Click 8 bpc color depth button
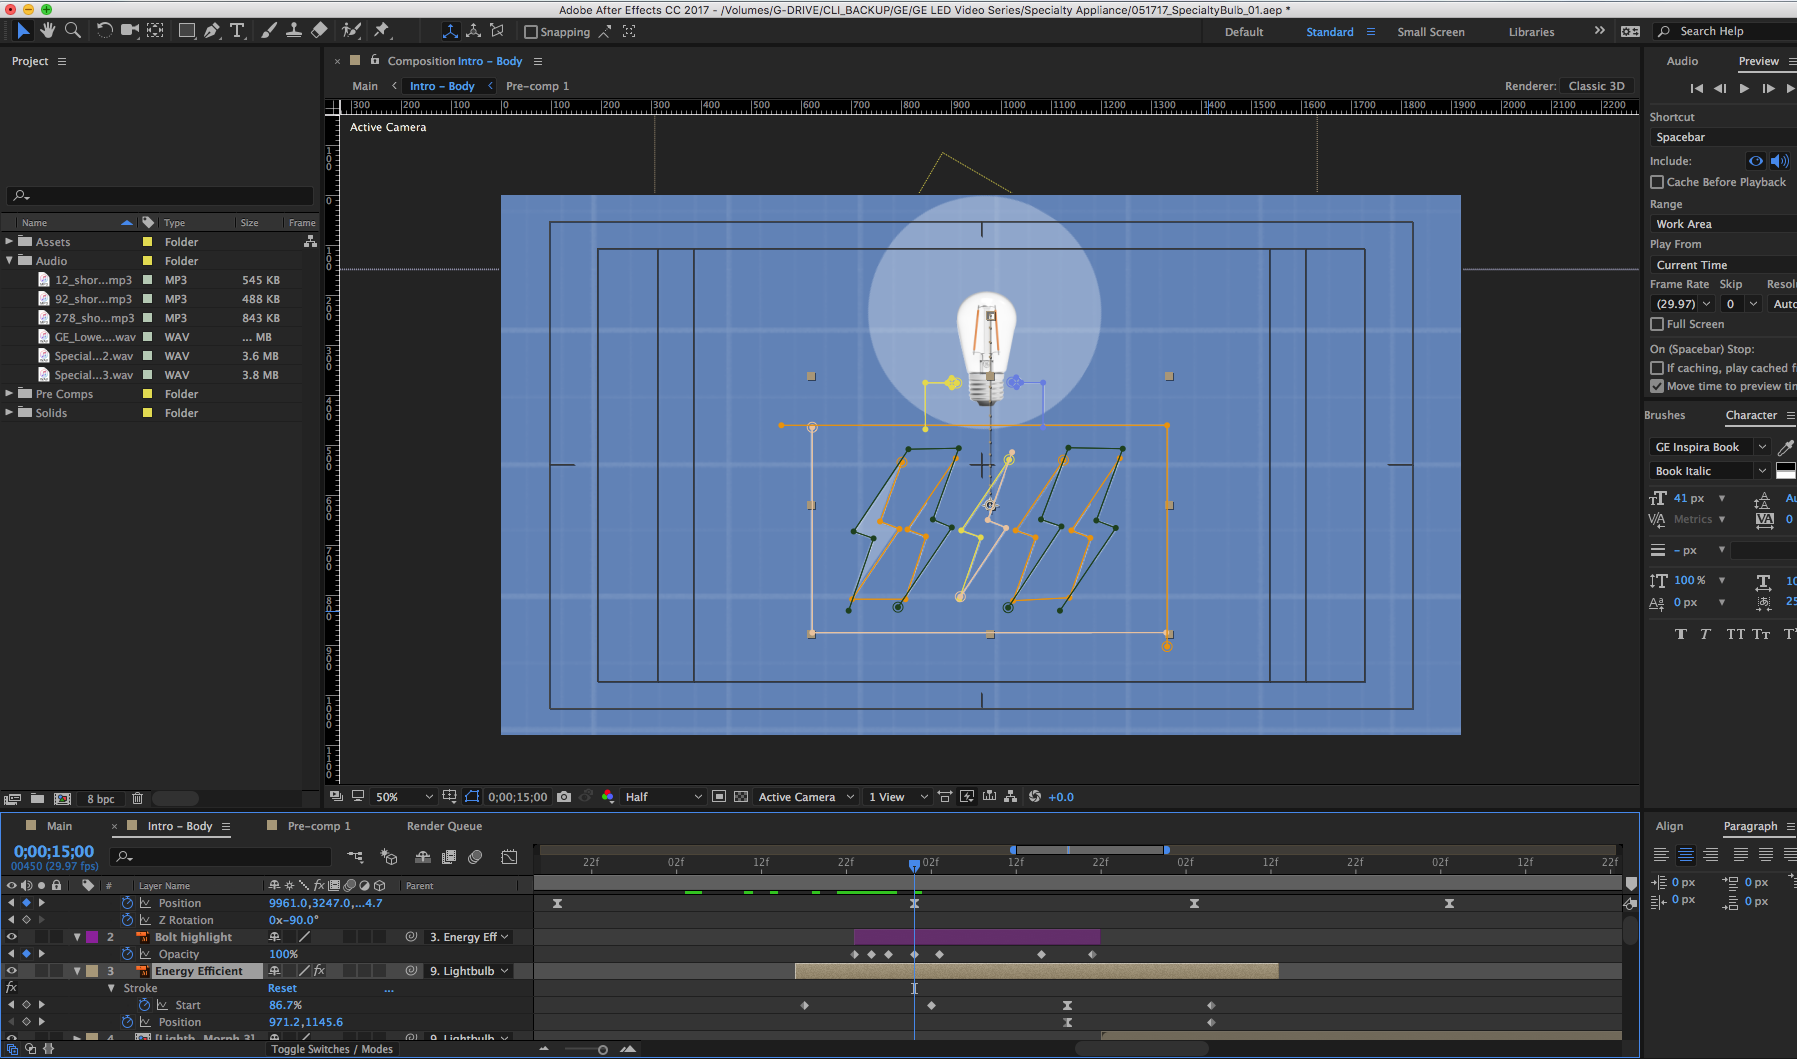1797x1059 pixels. pos(100,799)
